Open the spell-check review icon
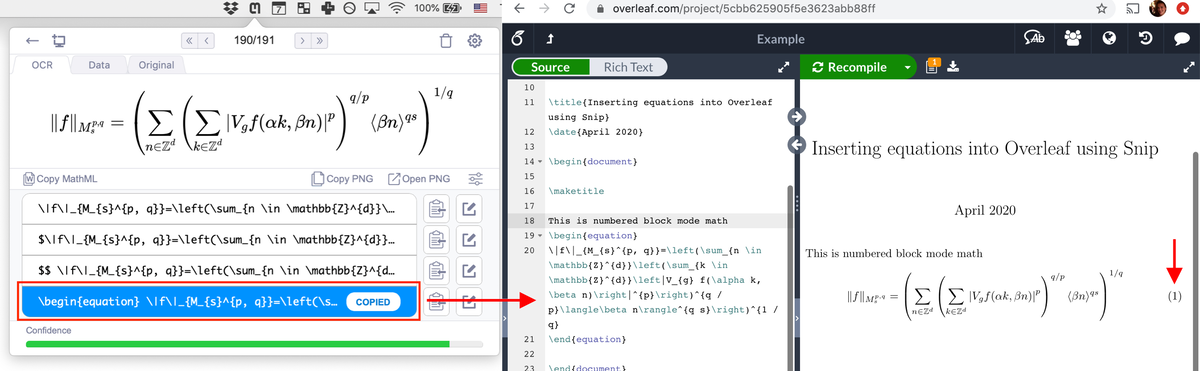The height and width of the screenshot is (371, 1200). pos(1033,39)
